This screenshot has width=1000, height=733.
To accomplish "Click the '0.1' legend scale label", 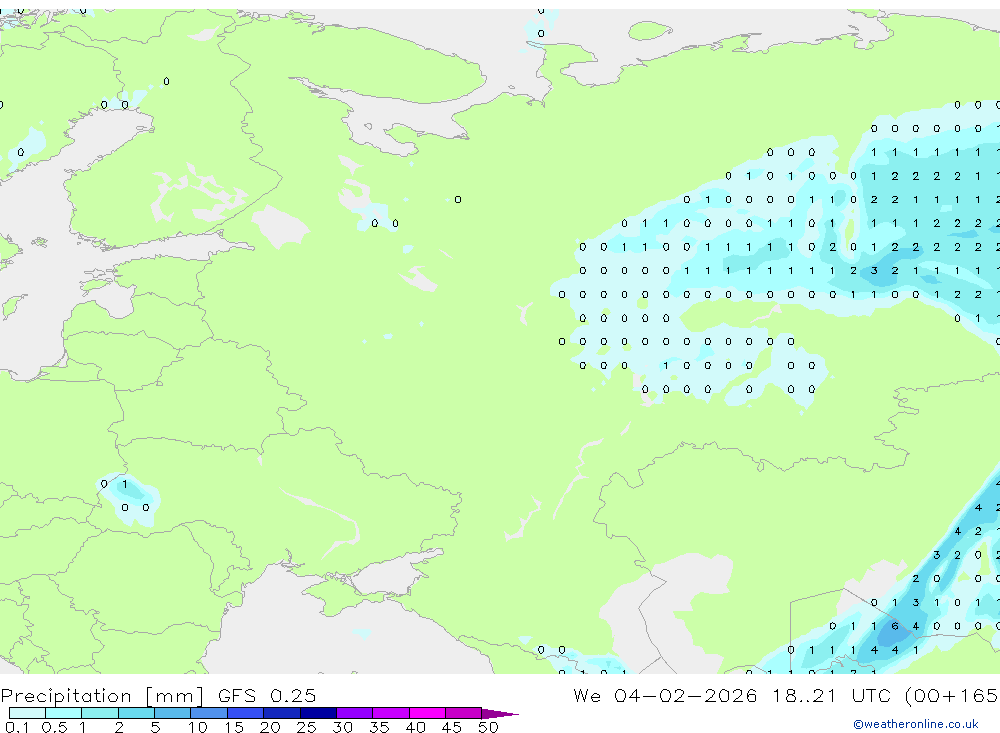I will point(17,727).
